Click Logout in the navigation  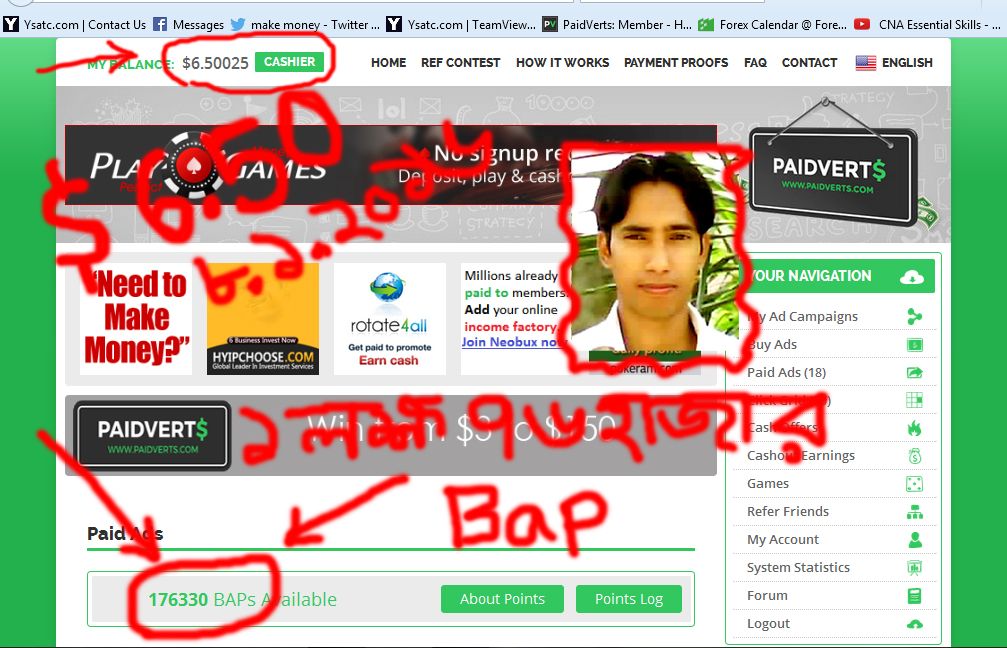click(x=768, y=624)
